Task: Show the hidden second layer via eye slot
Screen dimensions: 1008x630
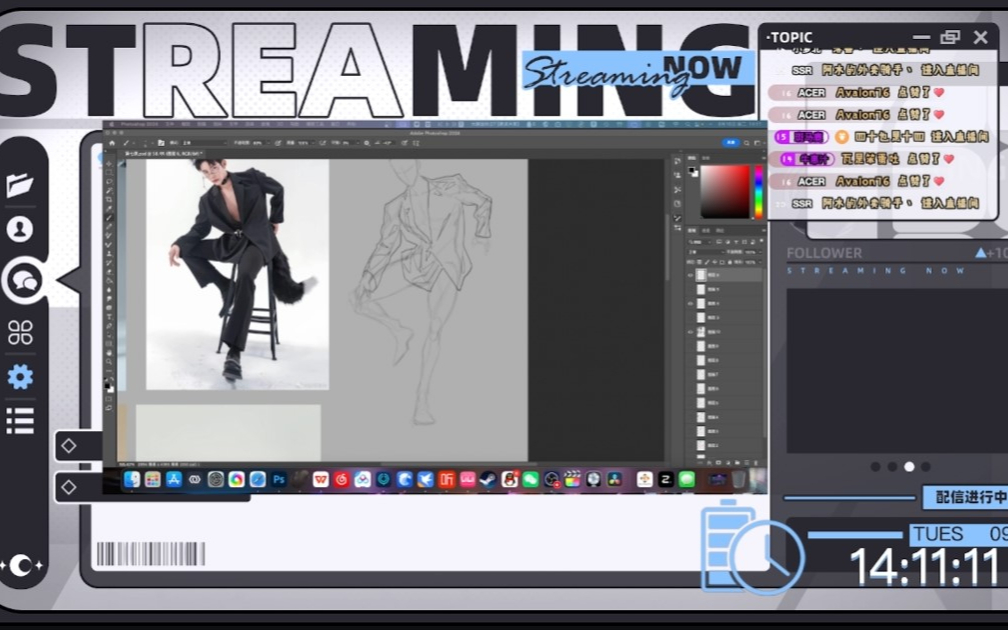Action: 690,289
